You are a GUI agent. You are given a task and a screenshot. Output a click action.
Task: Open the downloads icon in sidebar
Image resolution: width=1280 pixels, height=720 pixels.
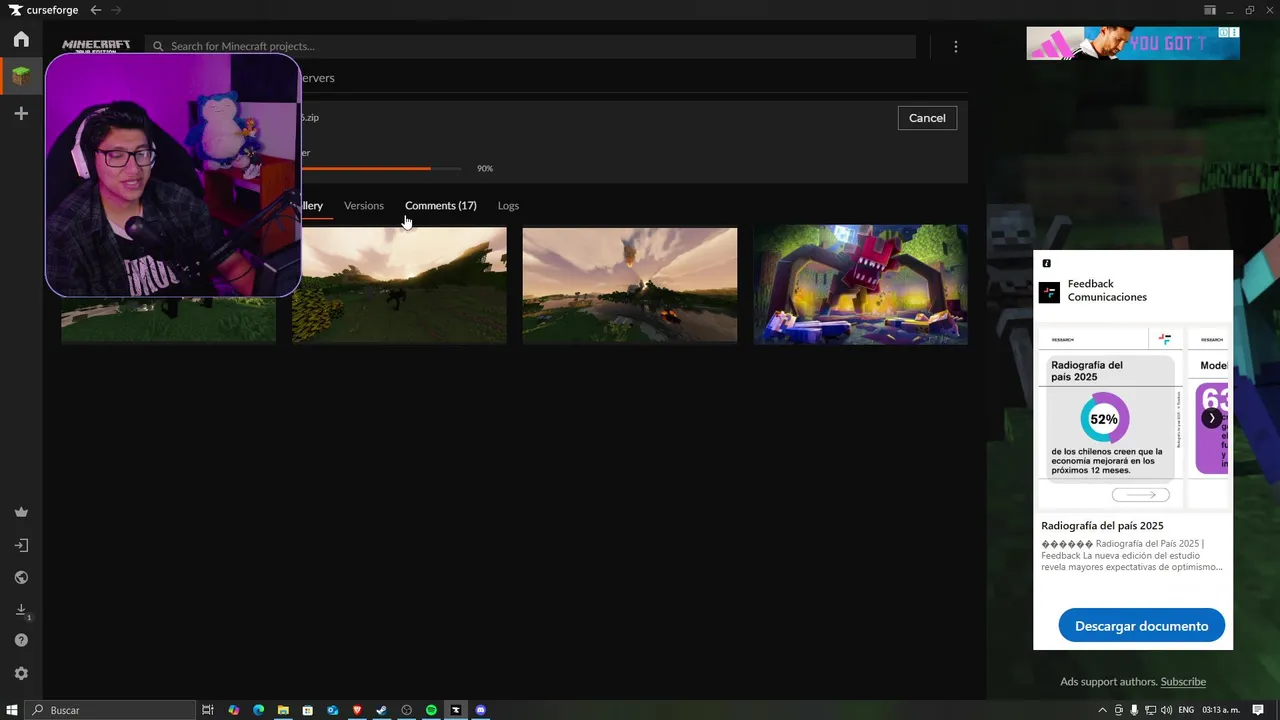[x=21, y=610]
